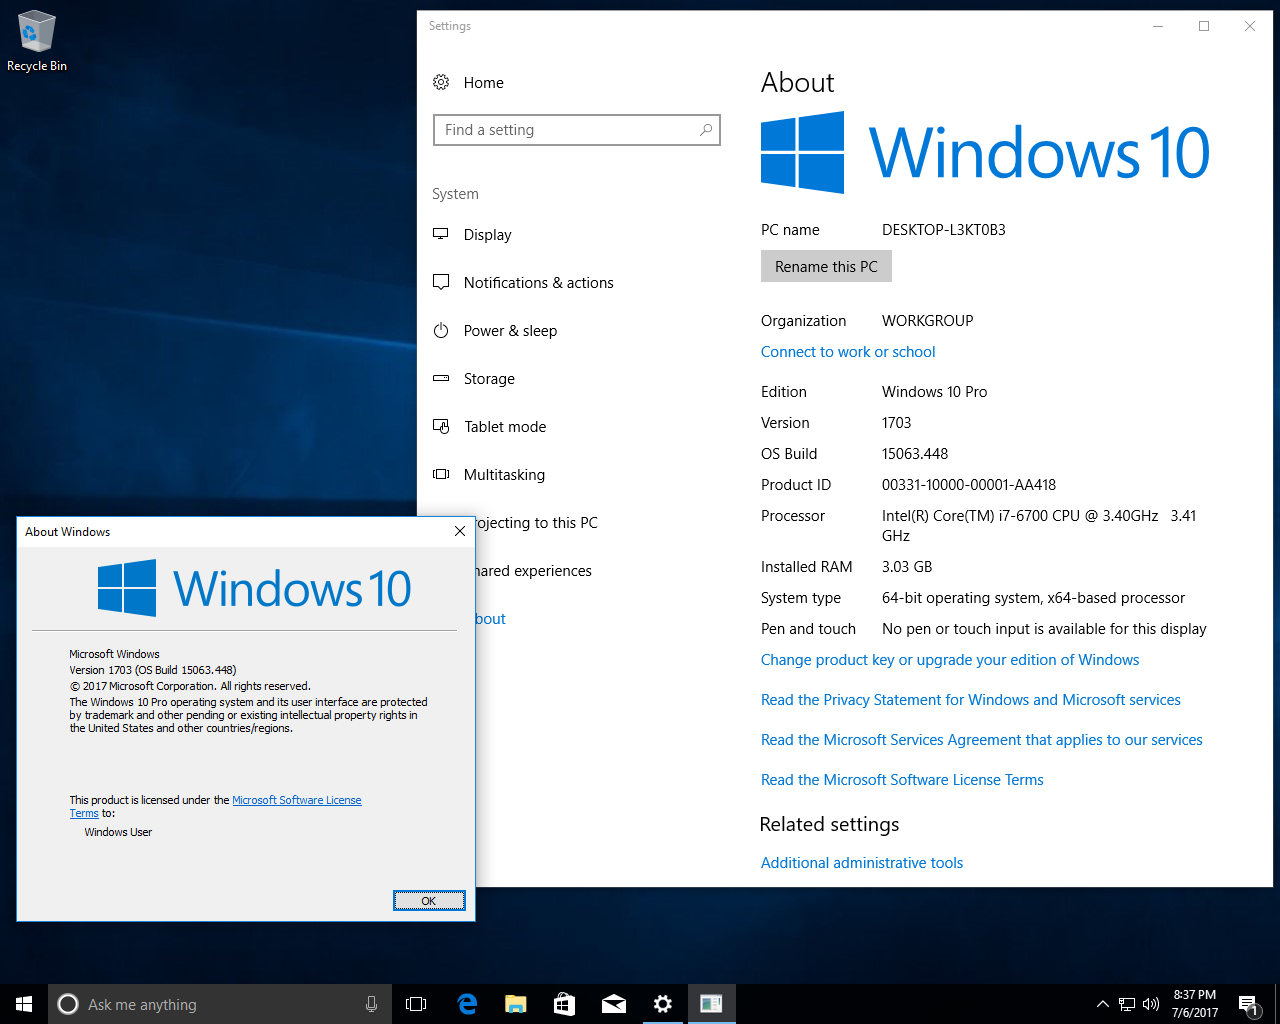Maximize the Settings window

click(x=1204, y=26)
